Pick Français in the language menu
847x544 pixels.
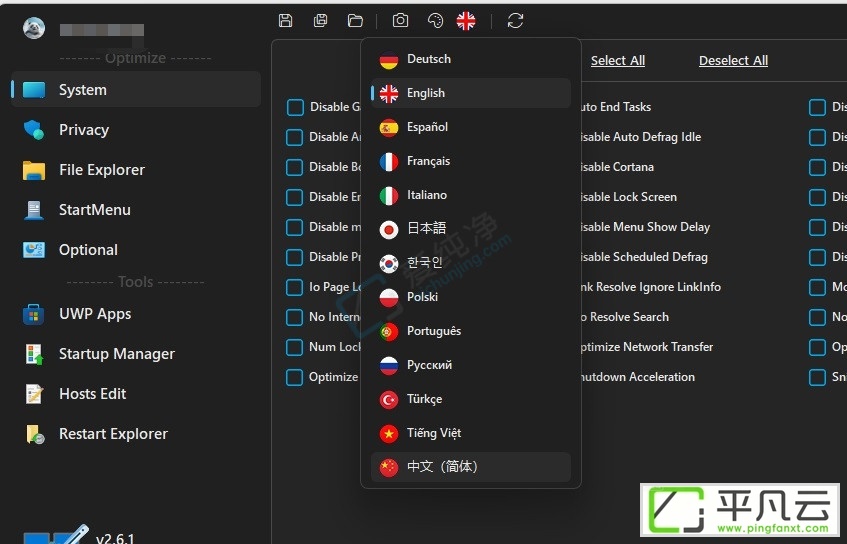470,161
